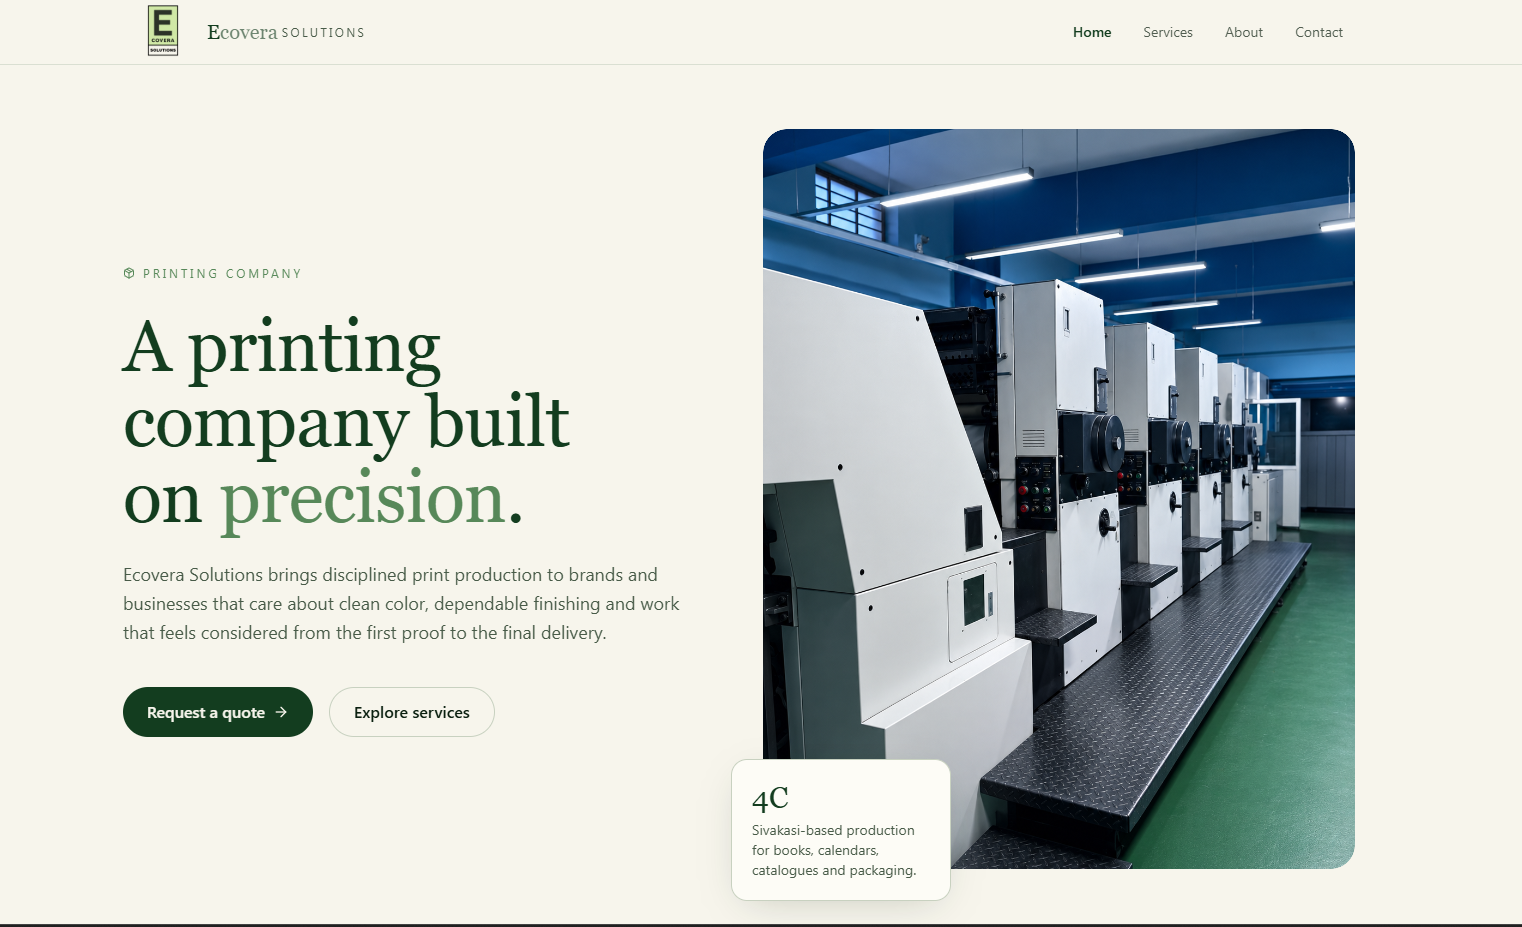Click the SOLUTIONS word in header brand
The image size is (1522, 927).
click(323, 33)
